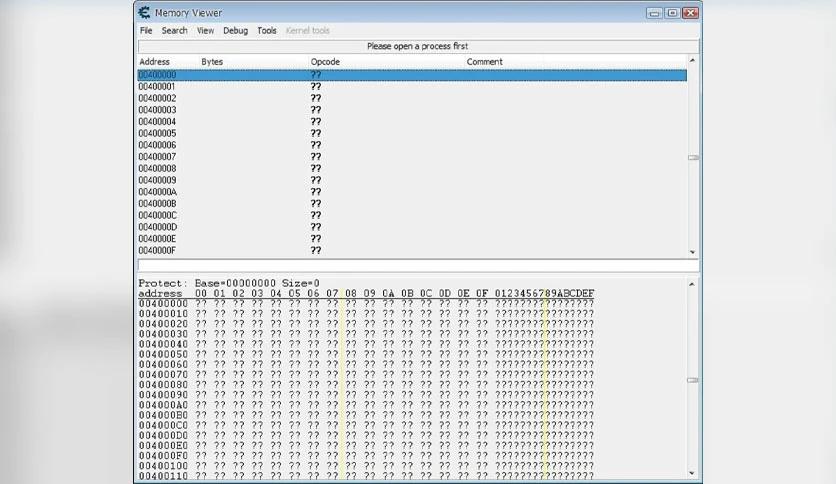Click hex dump address 00400020
Image resolution: width=836 pixels, height=484 pixels.
click(163, 324)
